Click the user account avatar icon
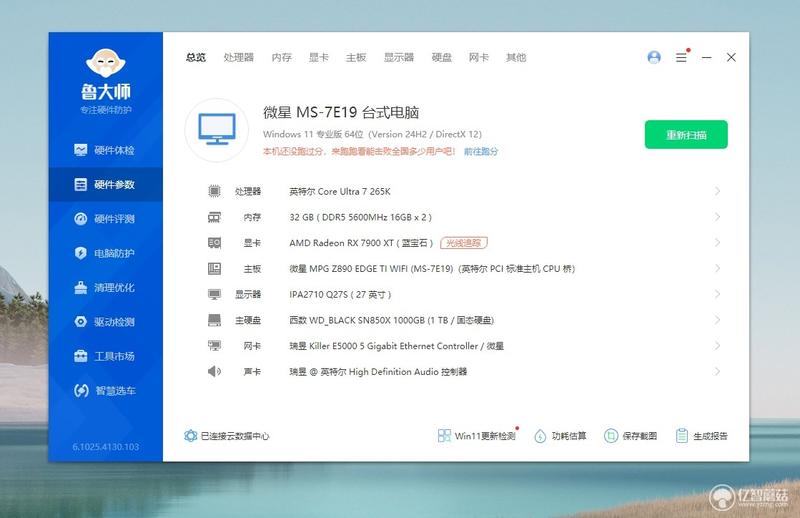The image size is (800, 518). (654, 57)
